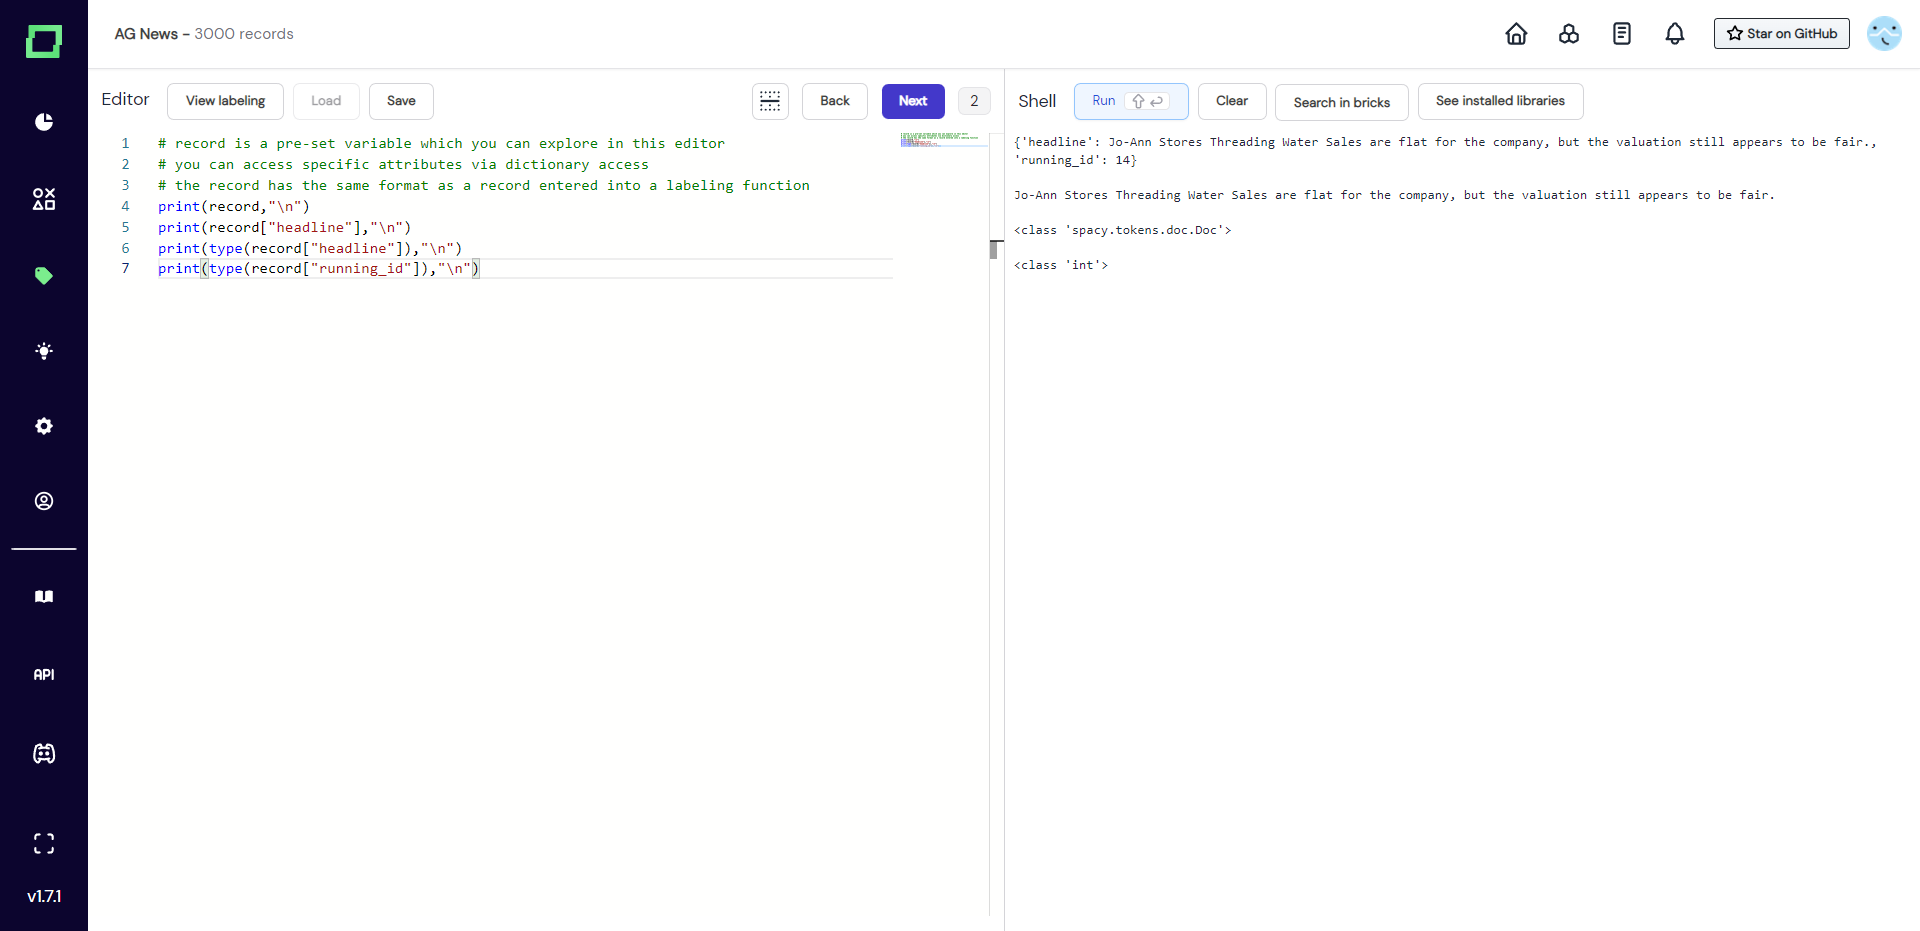Click the <class 'int'> output line

[x=1061, y=265]
